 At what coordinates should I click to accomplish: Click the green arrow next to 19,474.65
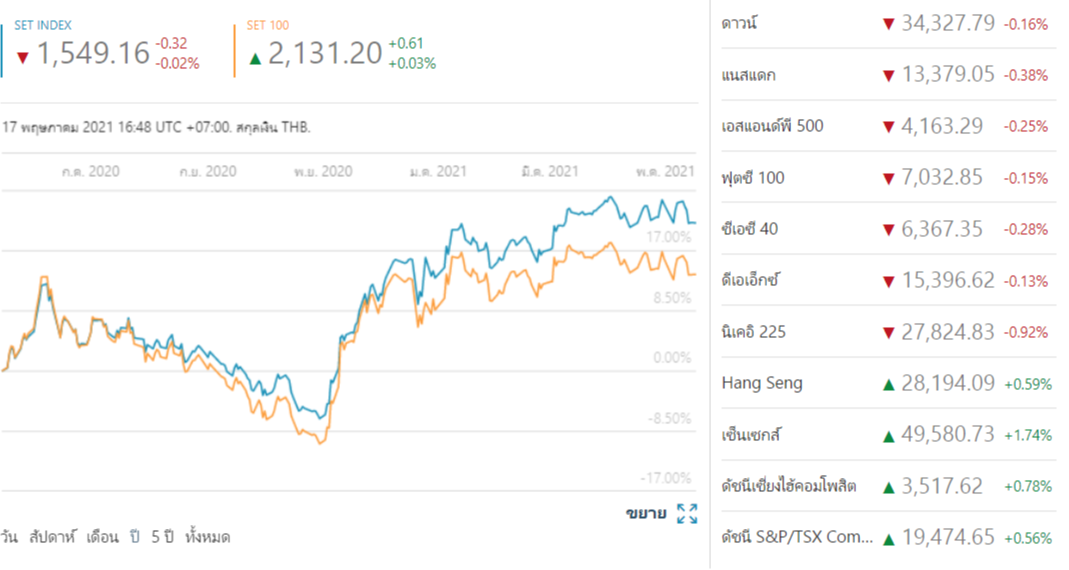coord(888,539)
